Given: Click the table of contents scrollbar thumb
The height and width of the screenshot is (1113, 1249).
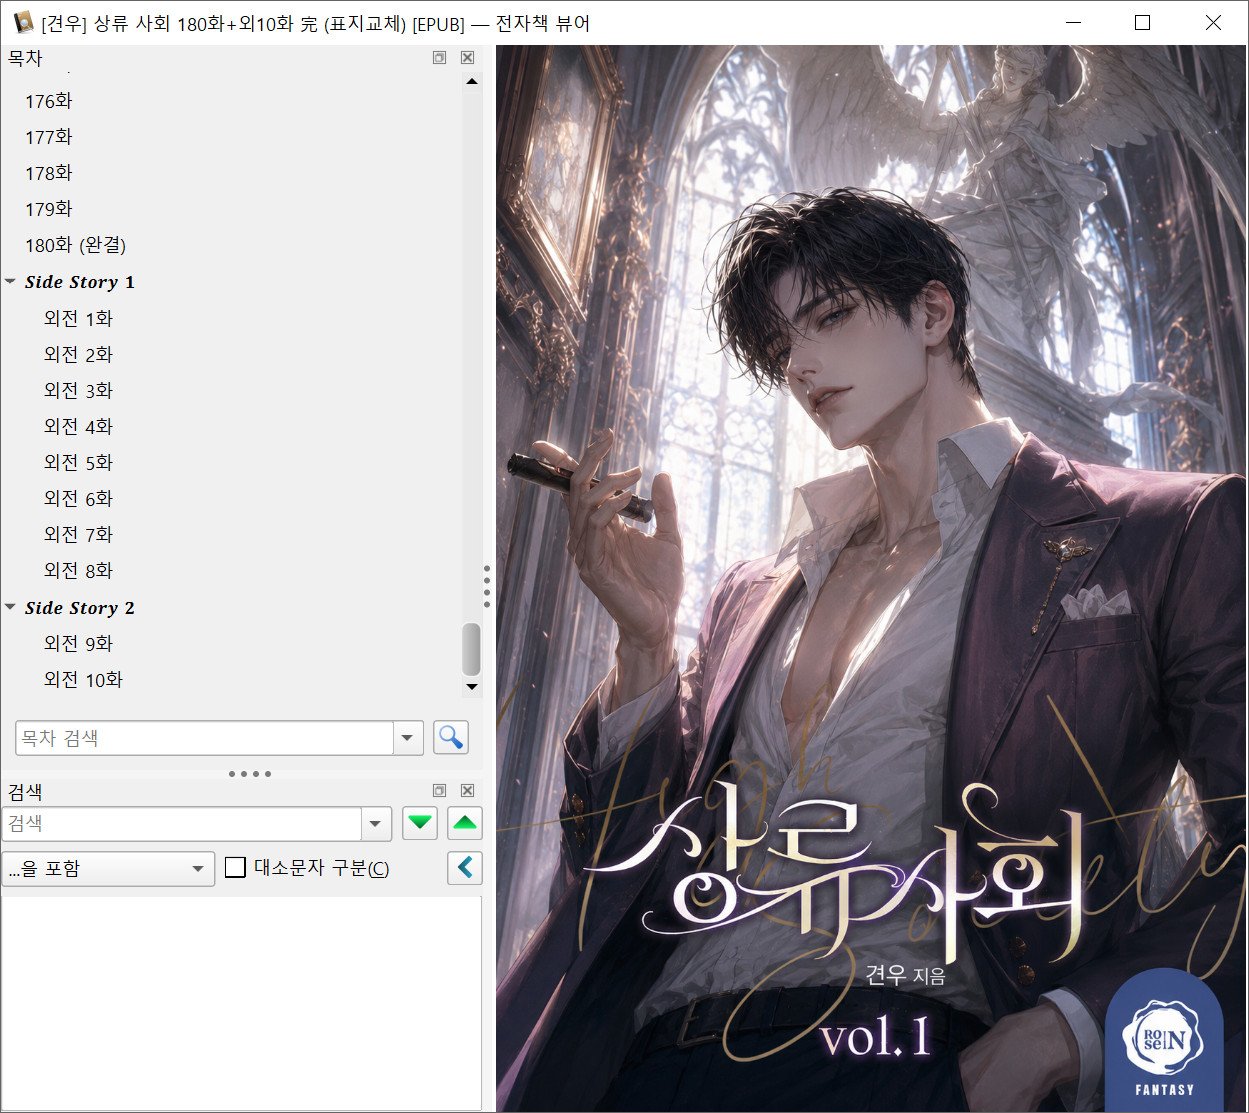Looking at the screenshot, I should click(x=472, y=649).
